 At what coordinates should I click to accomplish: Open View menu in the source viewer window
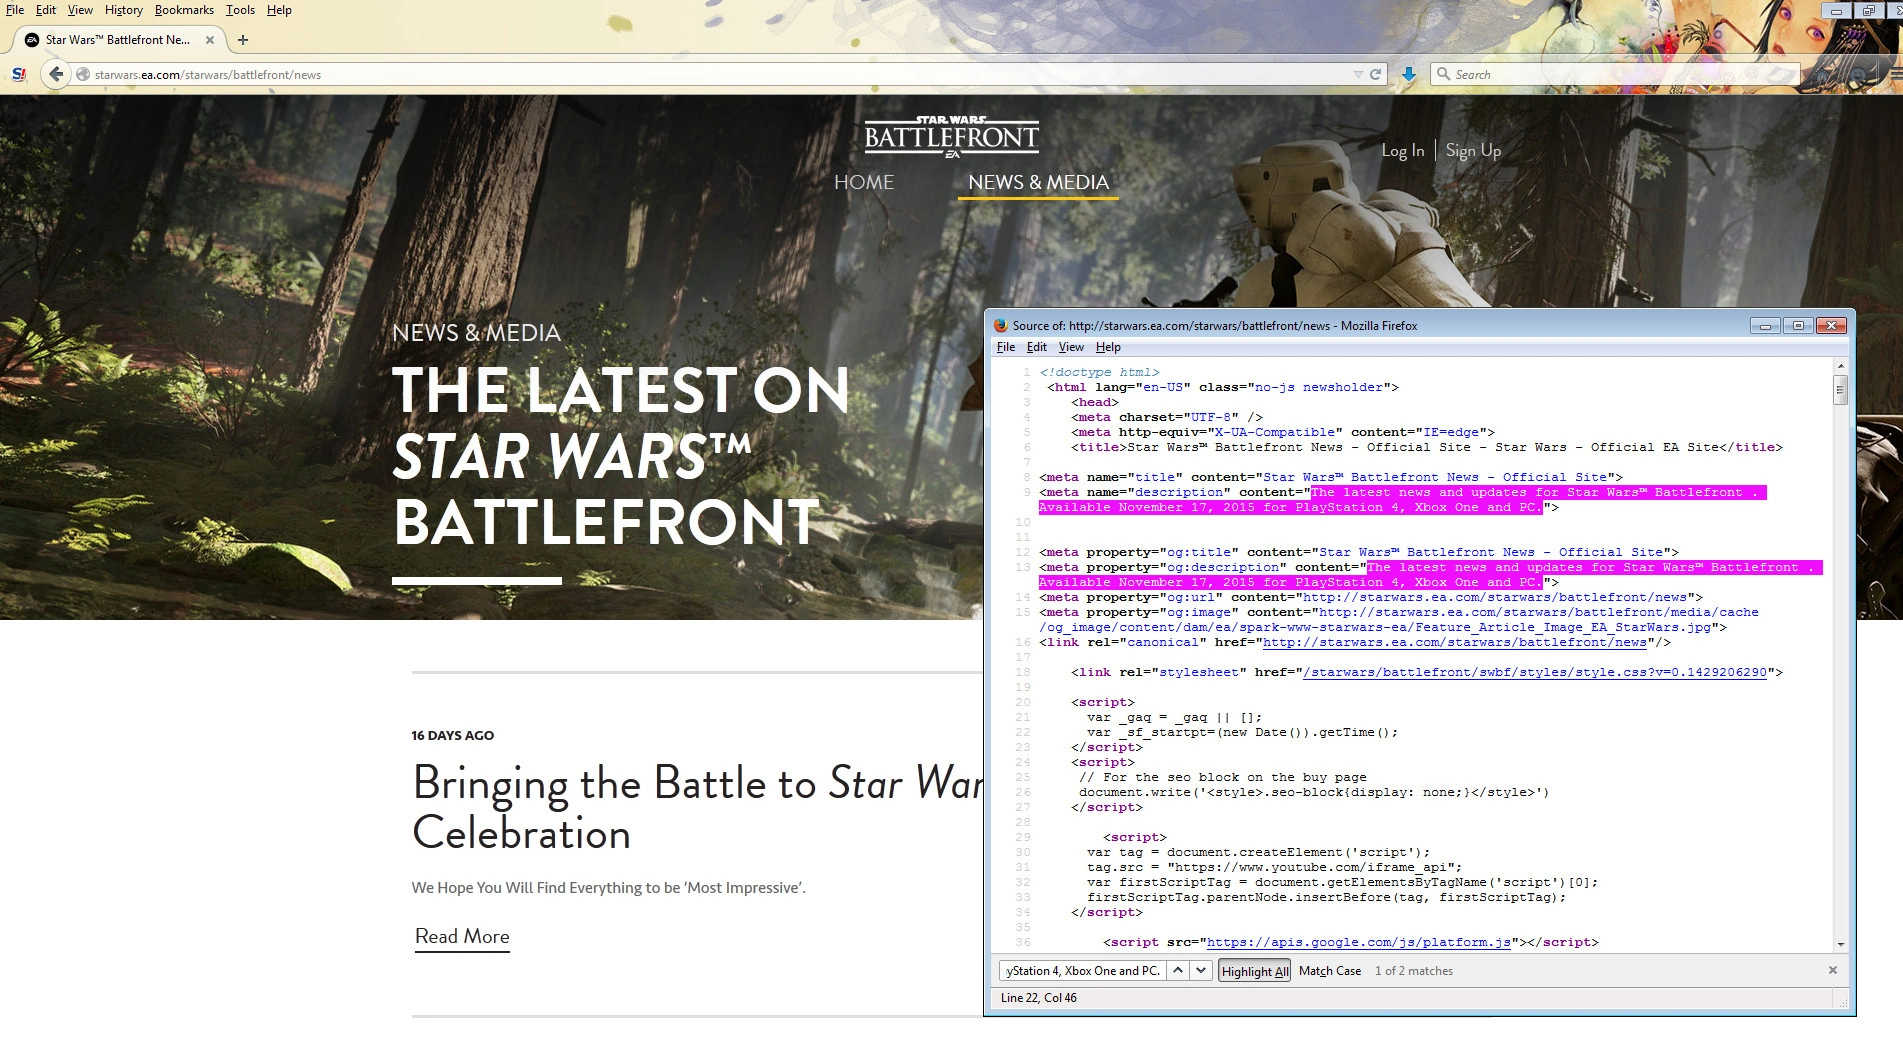click(x=1071, y=347)
